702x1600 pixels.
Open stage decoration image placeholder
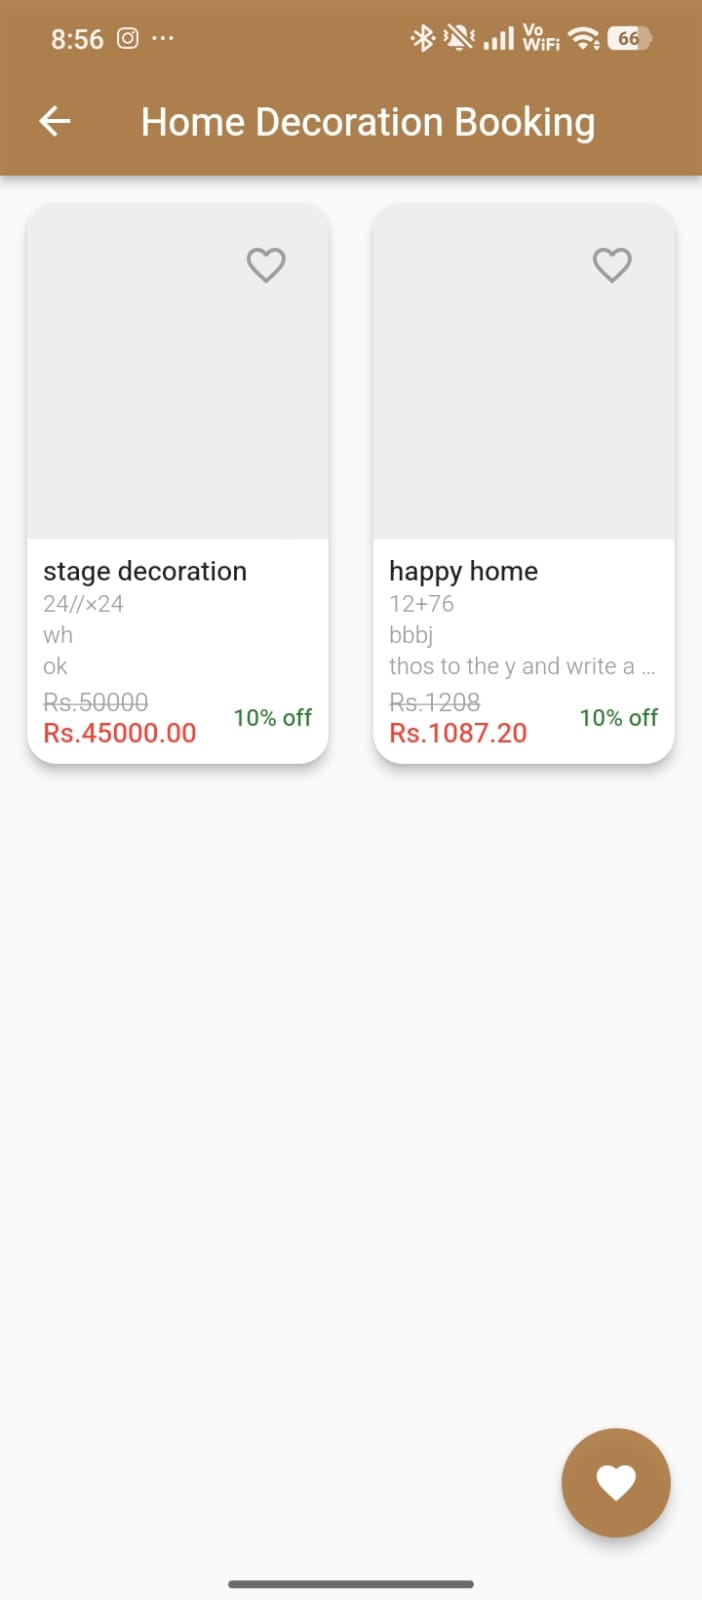pyautogui.click(x=178, y=390)
